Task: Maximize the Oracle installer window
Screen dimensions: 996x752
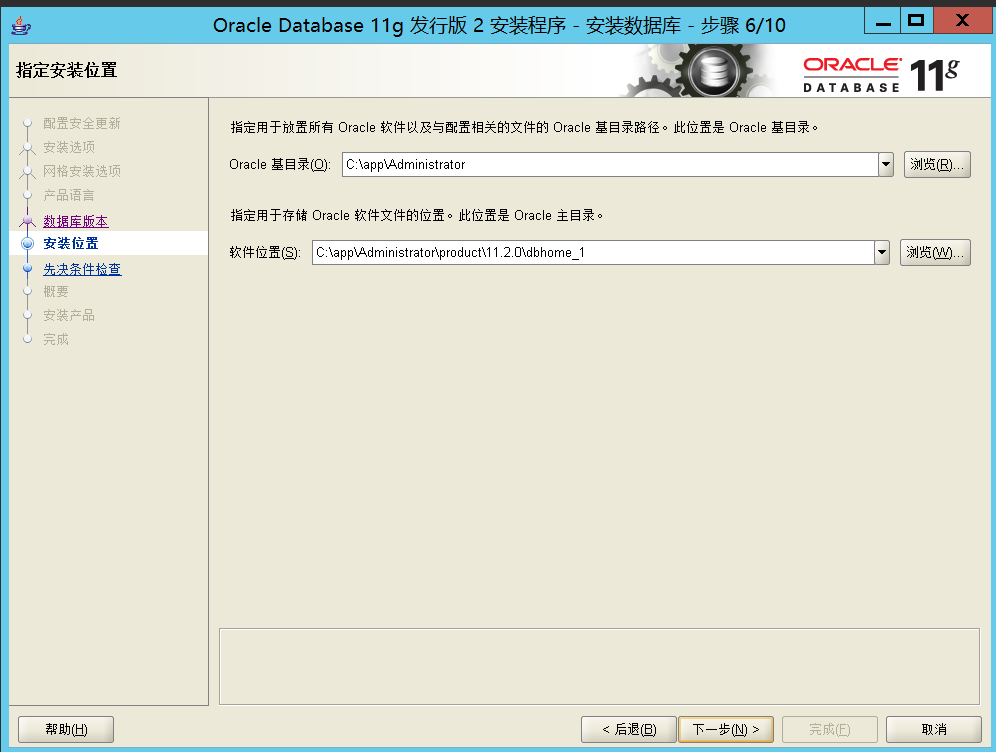Action: coord(916,22)
